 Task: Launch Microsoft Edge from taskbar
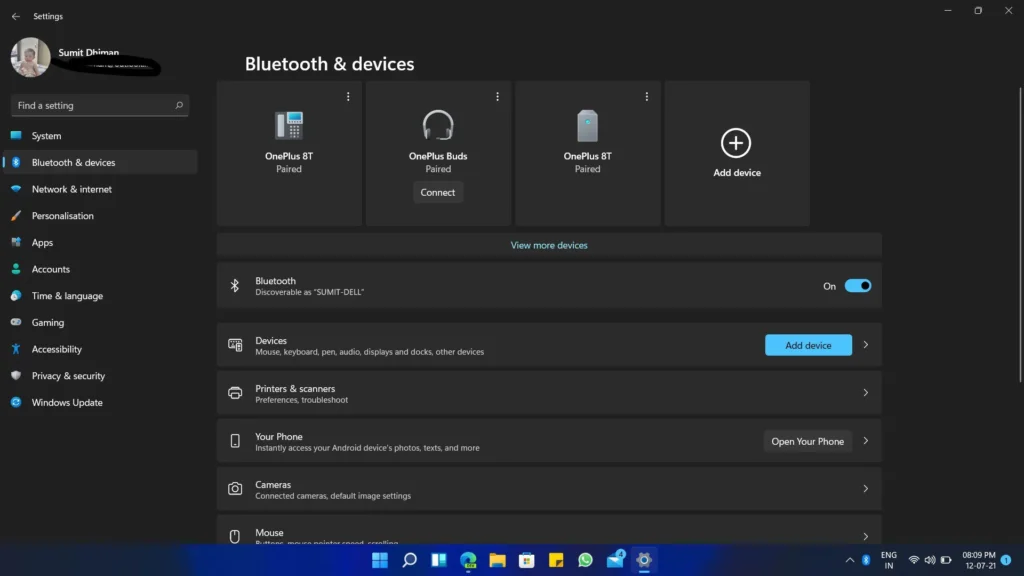(x=468, y=560)
